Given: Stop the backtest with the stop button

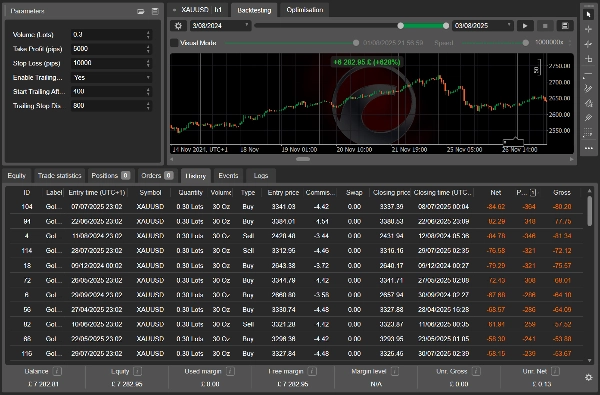Looking at the screenshot, I should (545, 26).
